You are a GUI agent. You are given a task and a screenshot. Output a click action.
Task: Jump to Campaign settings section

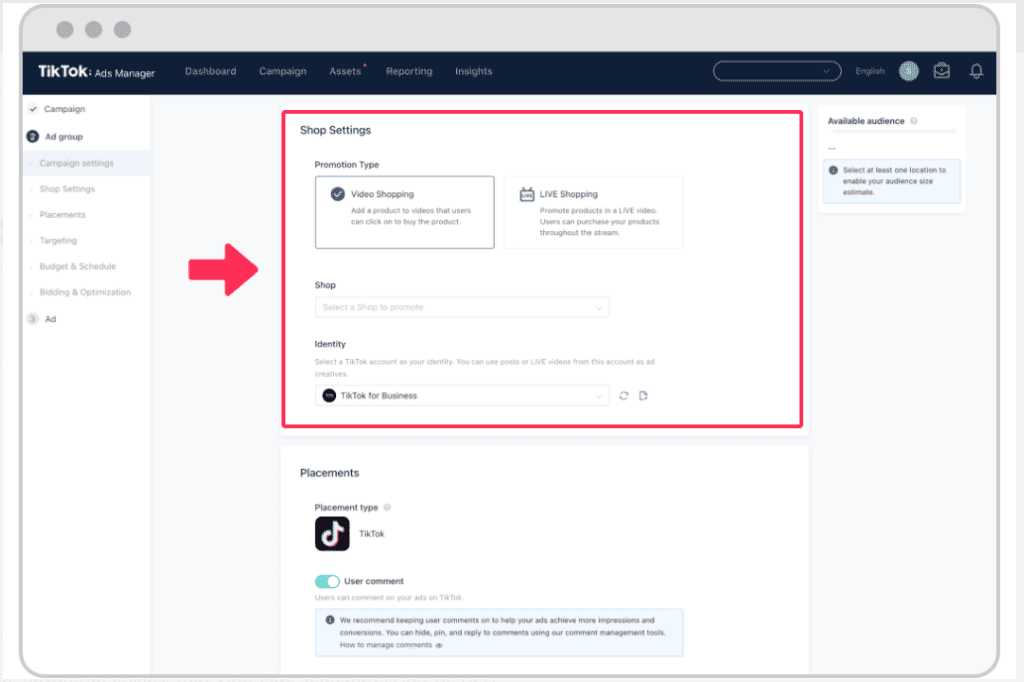tap(76, 163)
